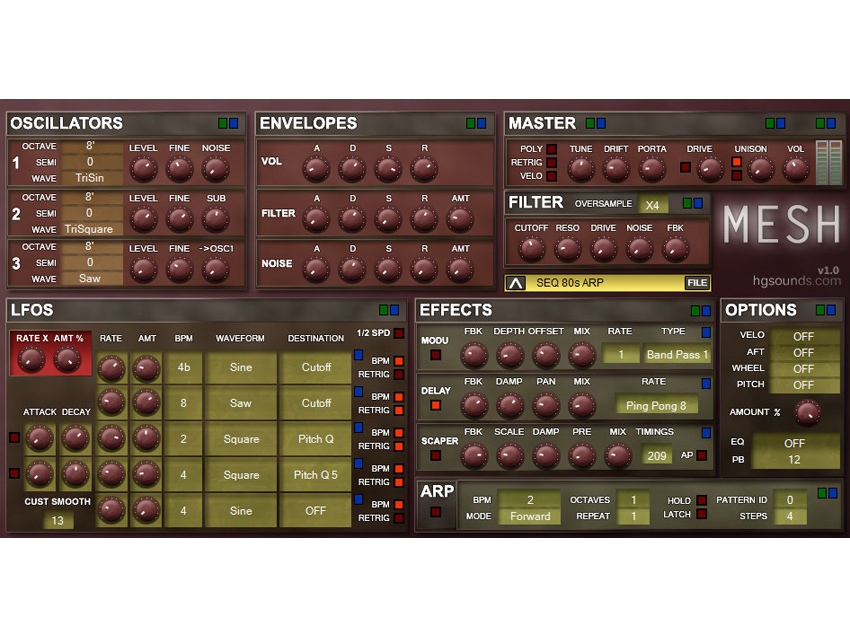Click the blue square beside the Sine Cutoff LFO row
Image resolution: width=850 pixels, height=638 pixels.
coord(358,355)
